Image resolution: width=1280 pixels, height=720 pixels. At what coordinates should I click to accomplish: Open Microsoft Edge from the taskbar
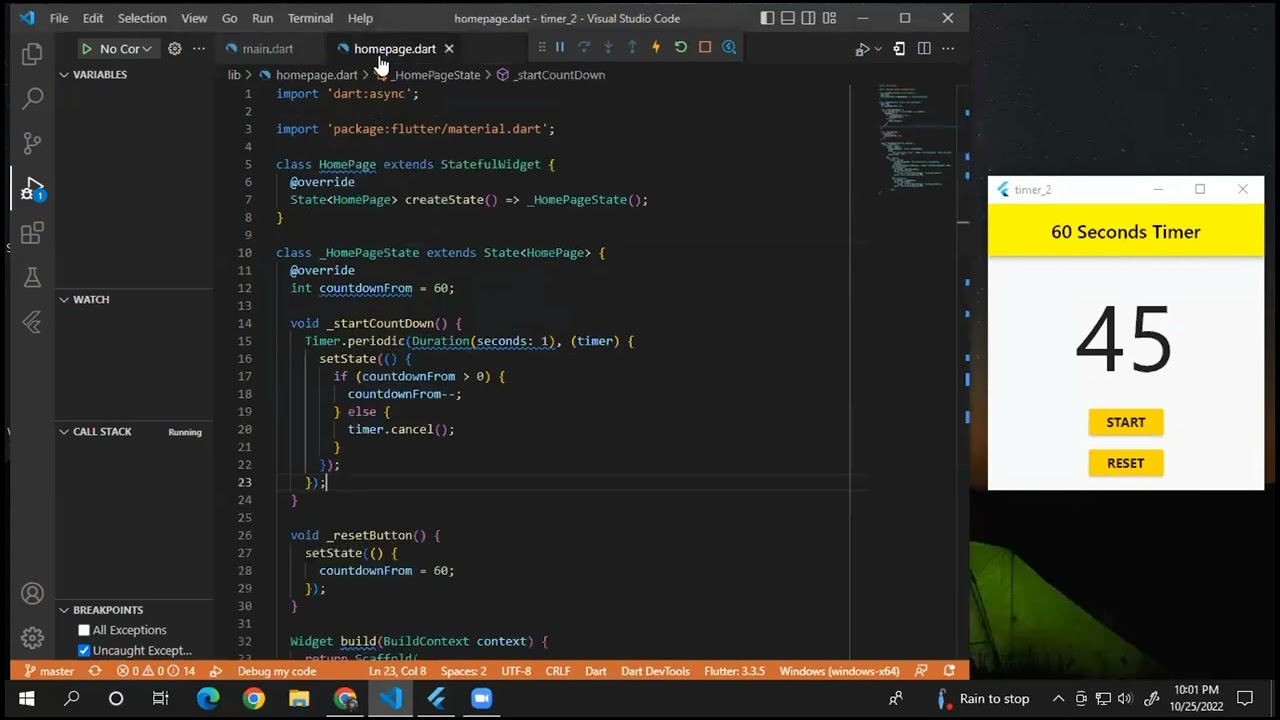click(208, 699)
